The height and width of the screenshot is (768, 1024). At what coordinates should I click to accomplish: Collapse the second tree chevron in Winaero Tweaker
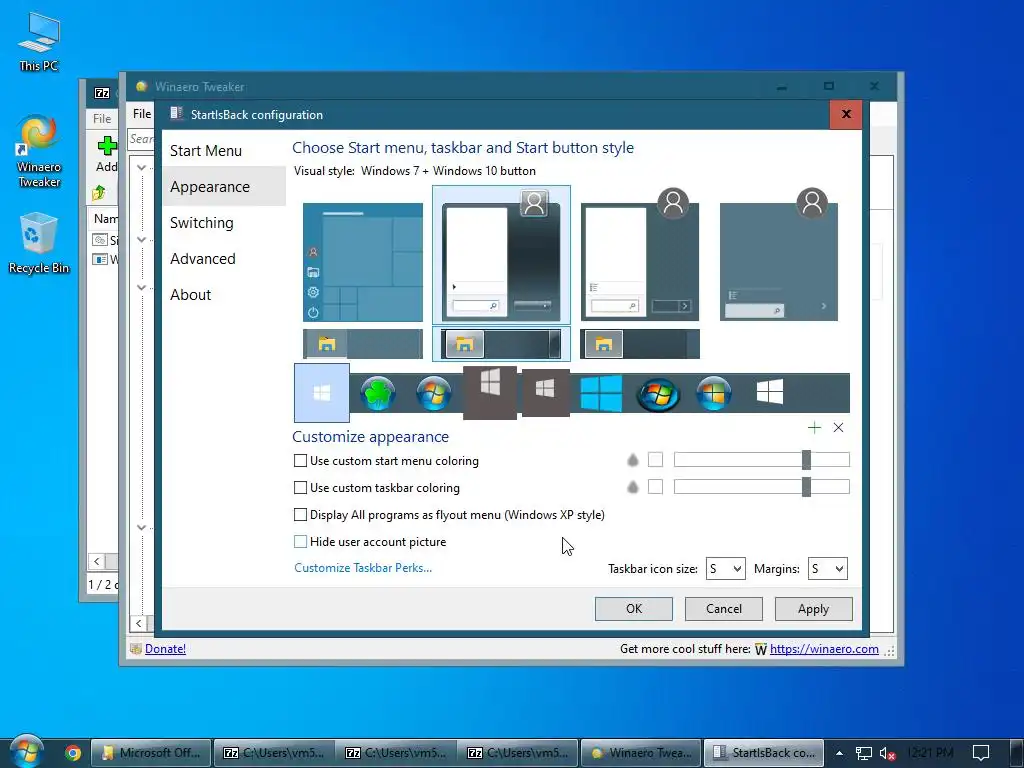tap(141, 240)
